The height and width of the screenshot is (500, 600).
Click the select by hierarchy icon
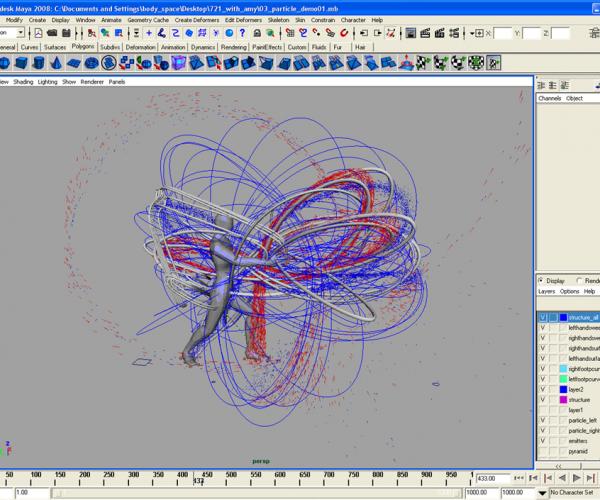[91, 33]
